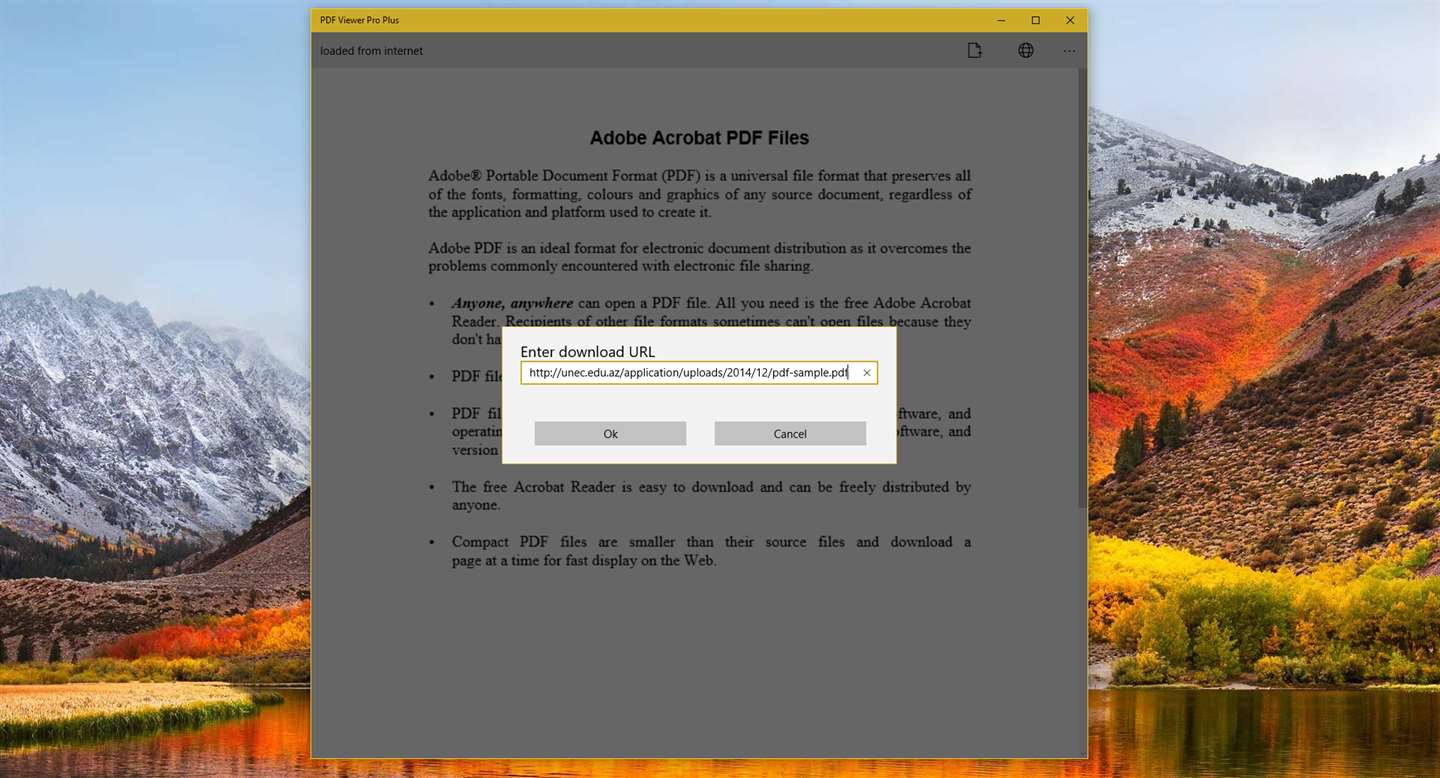This screenshot has height=778, width=1440.
Task: Click the 'The free Acrobat Reader is easy' bullet
Action: (711, 496)
